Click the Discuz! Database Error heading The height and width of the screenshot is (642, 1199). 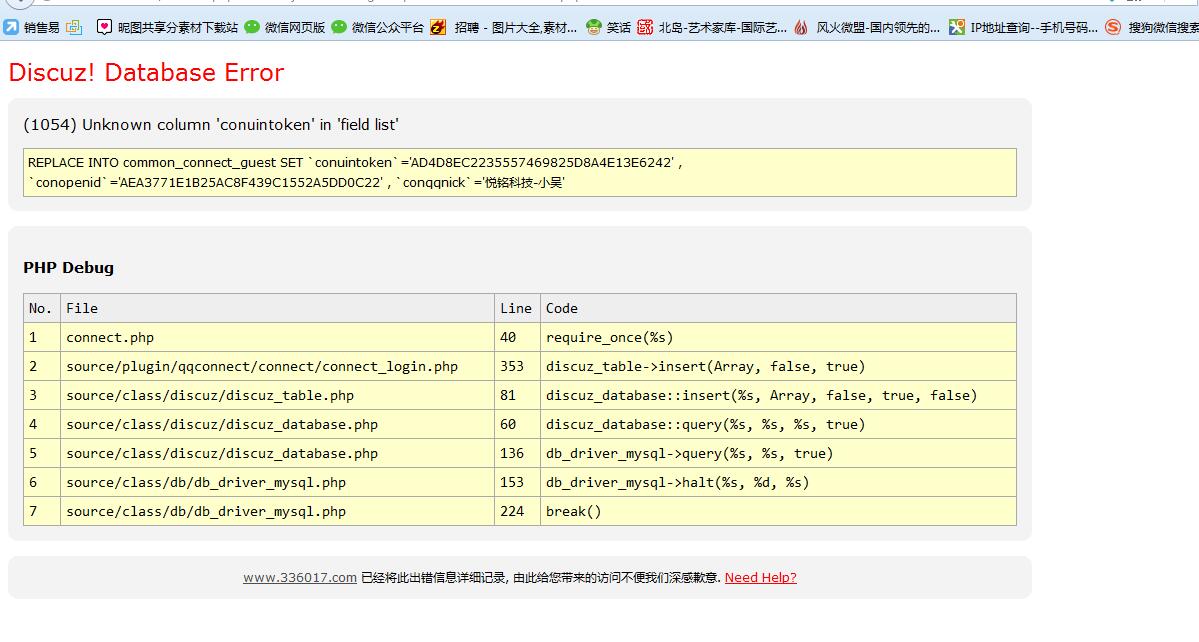(x=146, y=72)
